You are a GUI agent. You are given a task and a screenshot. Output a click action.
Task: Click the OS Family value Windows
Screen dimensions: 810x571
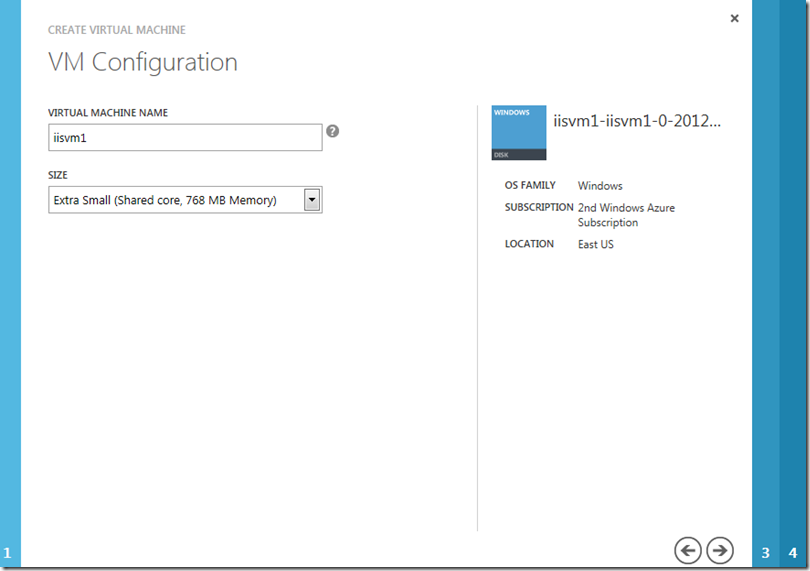600,186
